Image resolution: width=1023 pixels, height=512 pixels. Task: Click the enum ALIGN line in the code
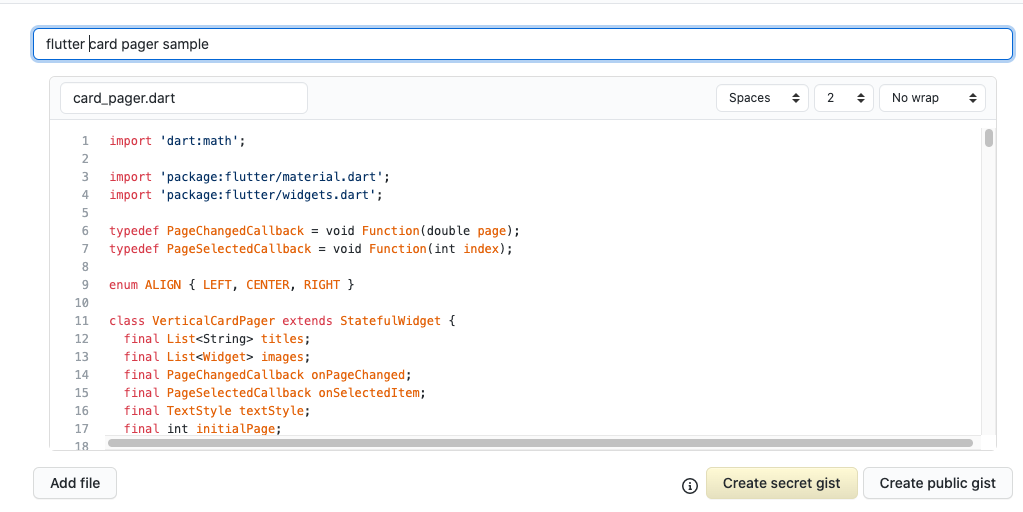click(x=232, y=285)
